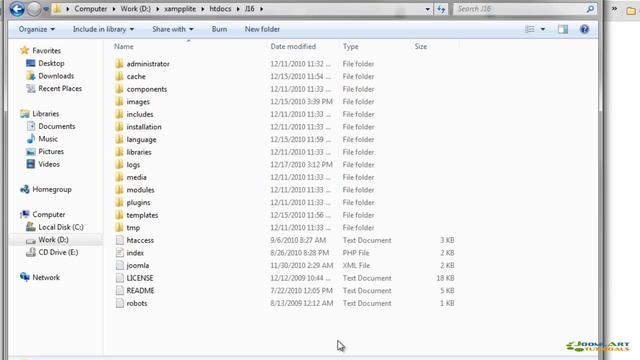Click the administrator folder icon

tap(119, 64)
